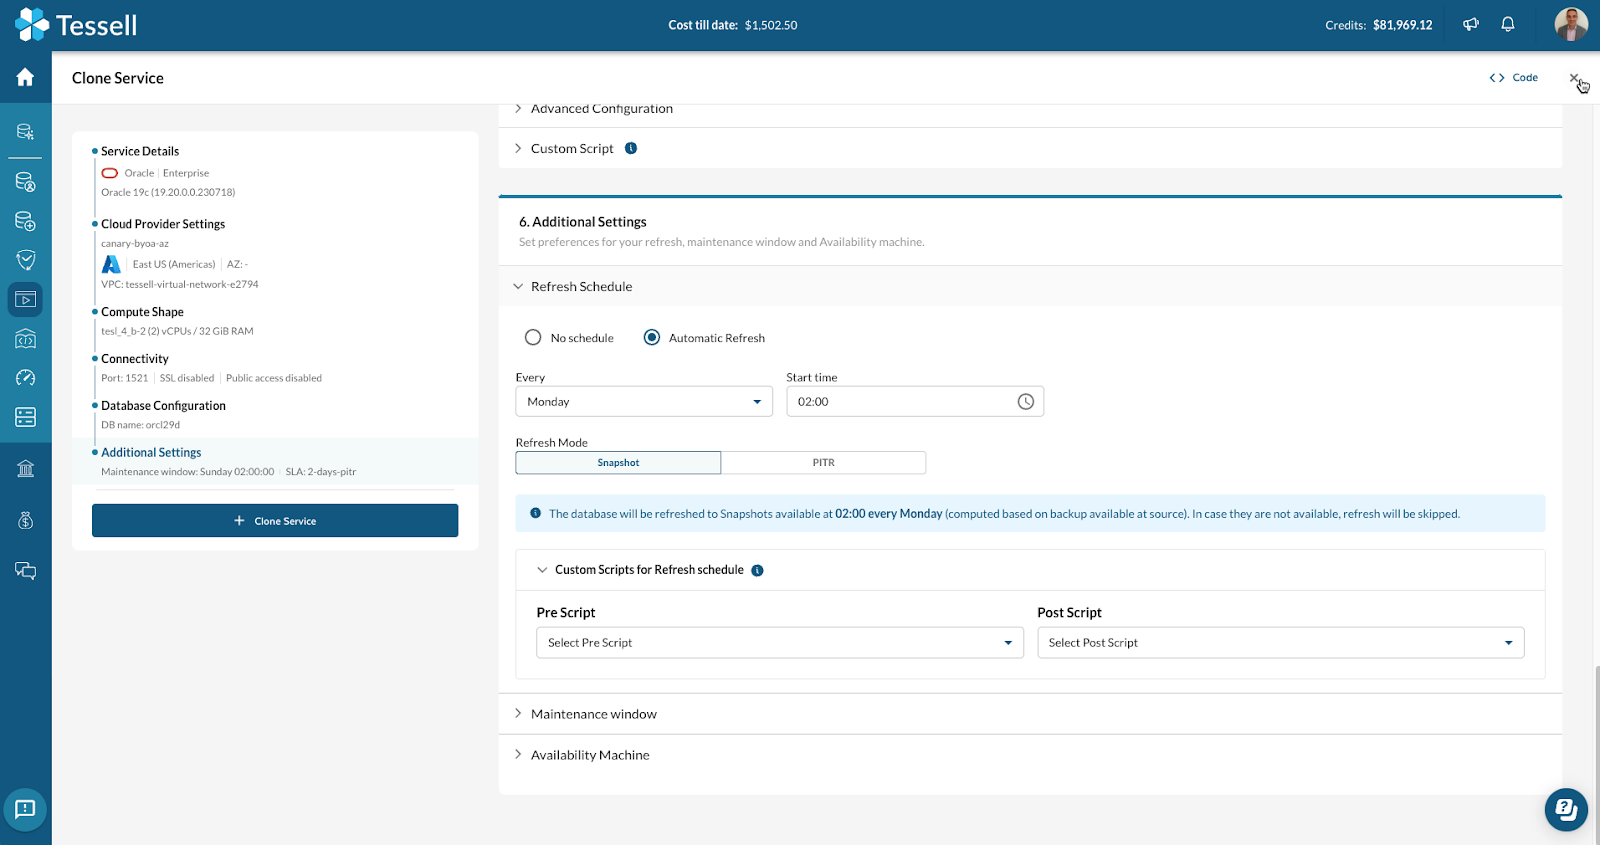Open the Code view link
The height and width of the screenshot is (845, 1600).
pos(1513,77)
